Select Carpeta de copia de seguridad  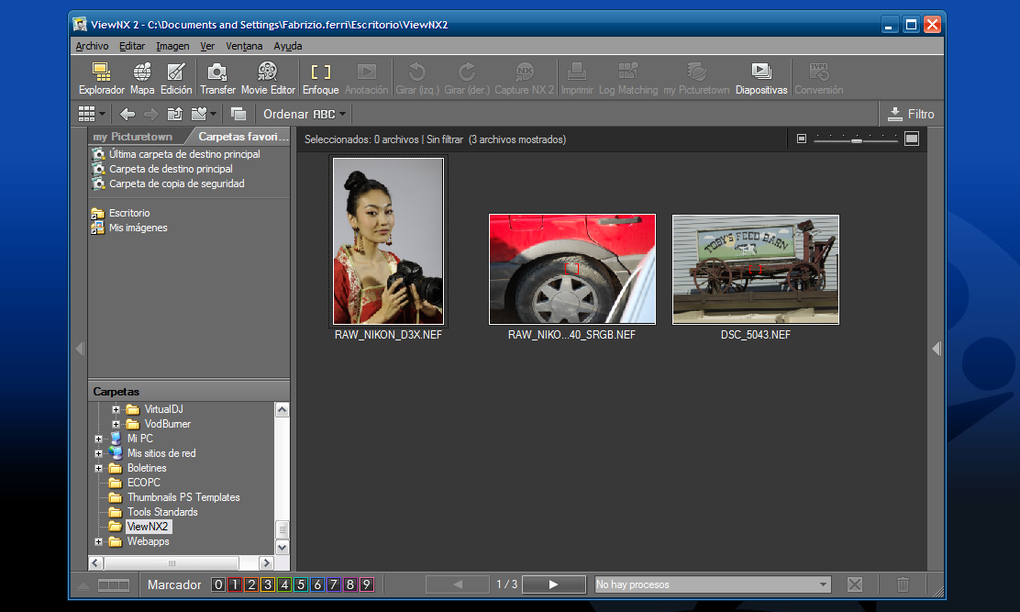pyautogui.click(x=168, y=184)
